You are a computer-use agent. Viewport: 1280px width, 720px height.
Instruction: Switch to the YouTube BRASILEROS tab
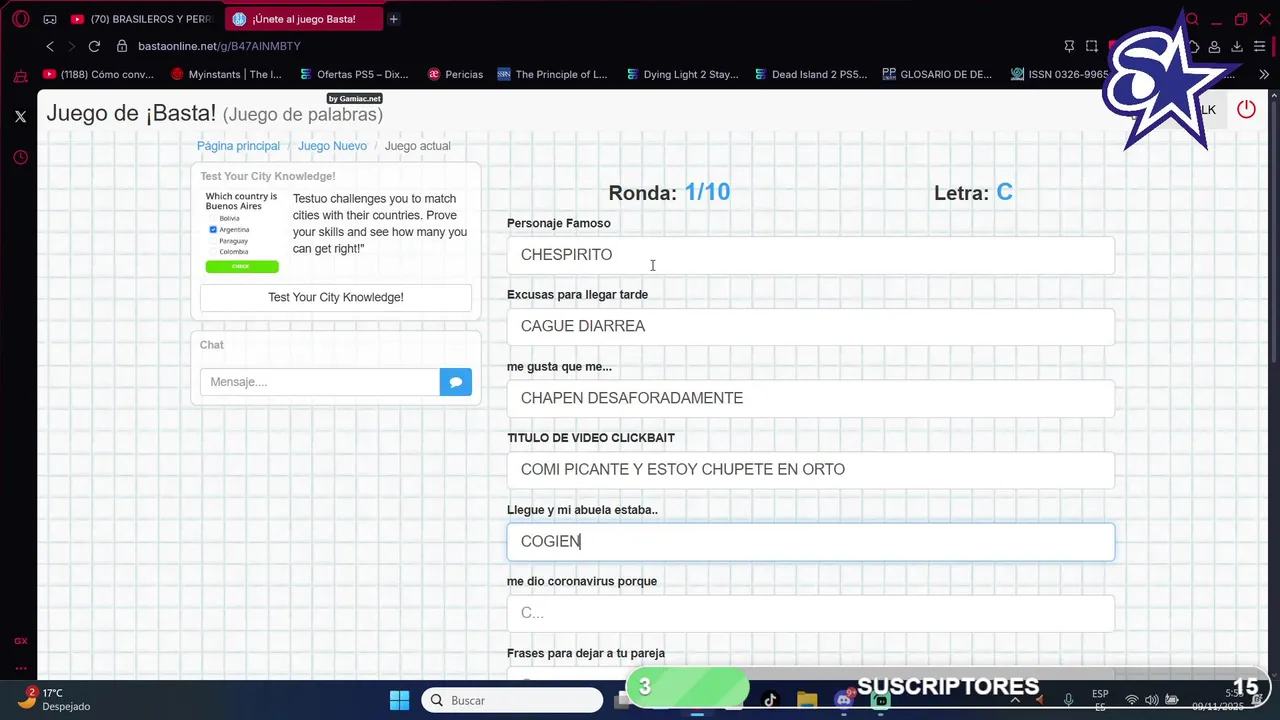point(143,19)
